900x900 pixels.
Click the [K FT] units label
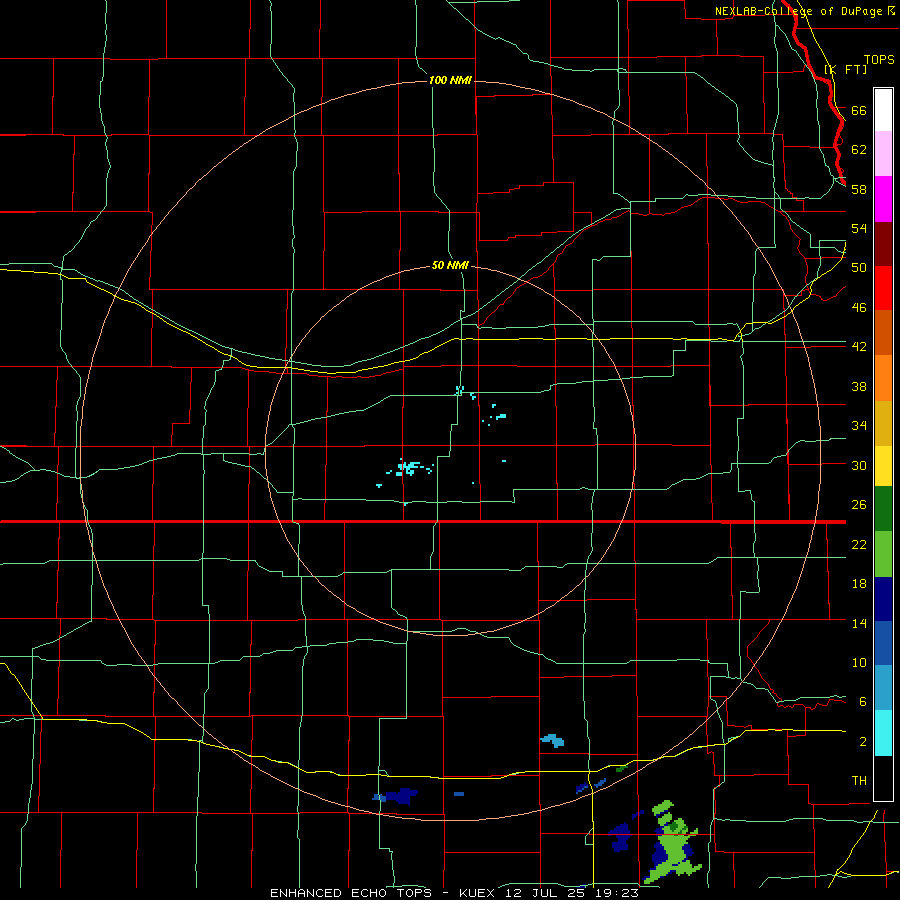845,69
